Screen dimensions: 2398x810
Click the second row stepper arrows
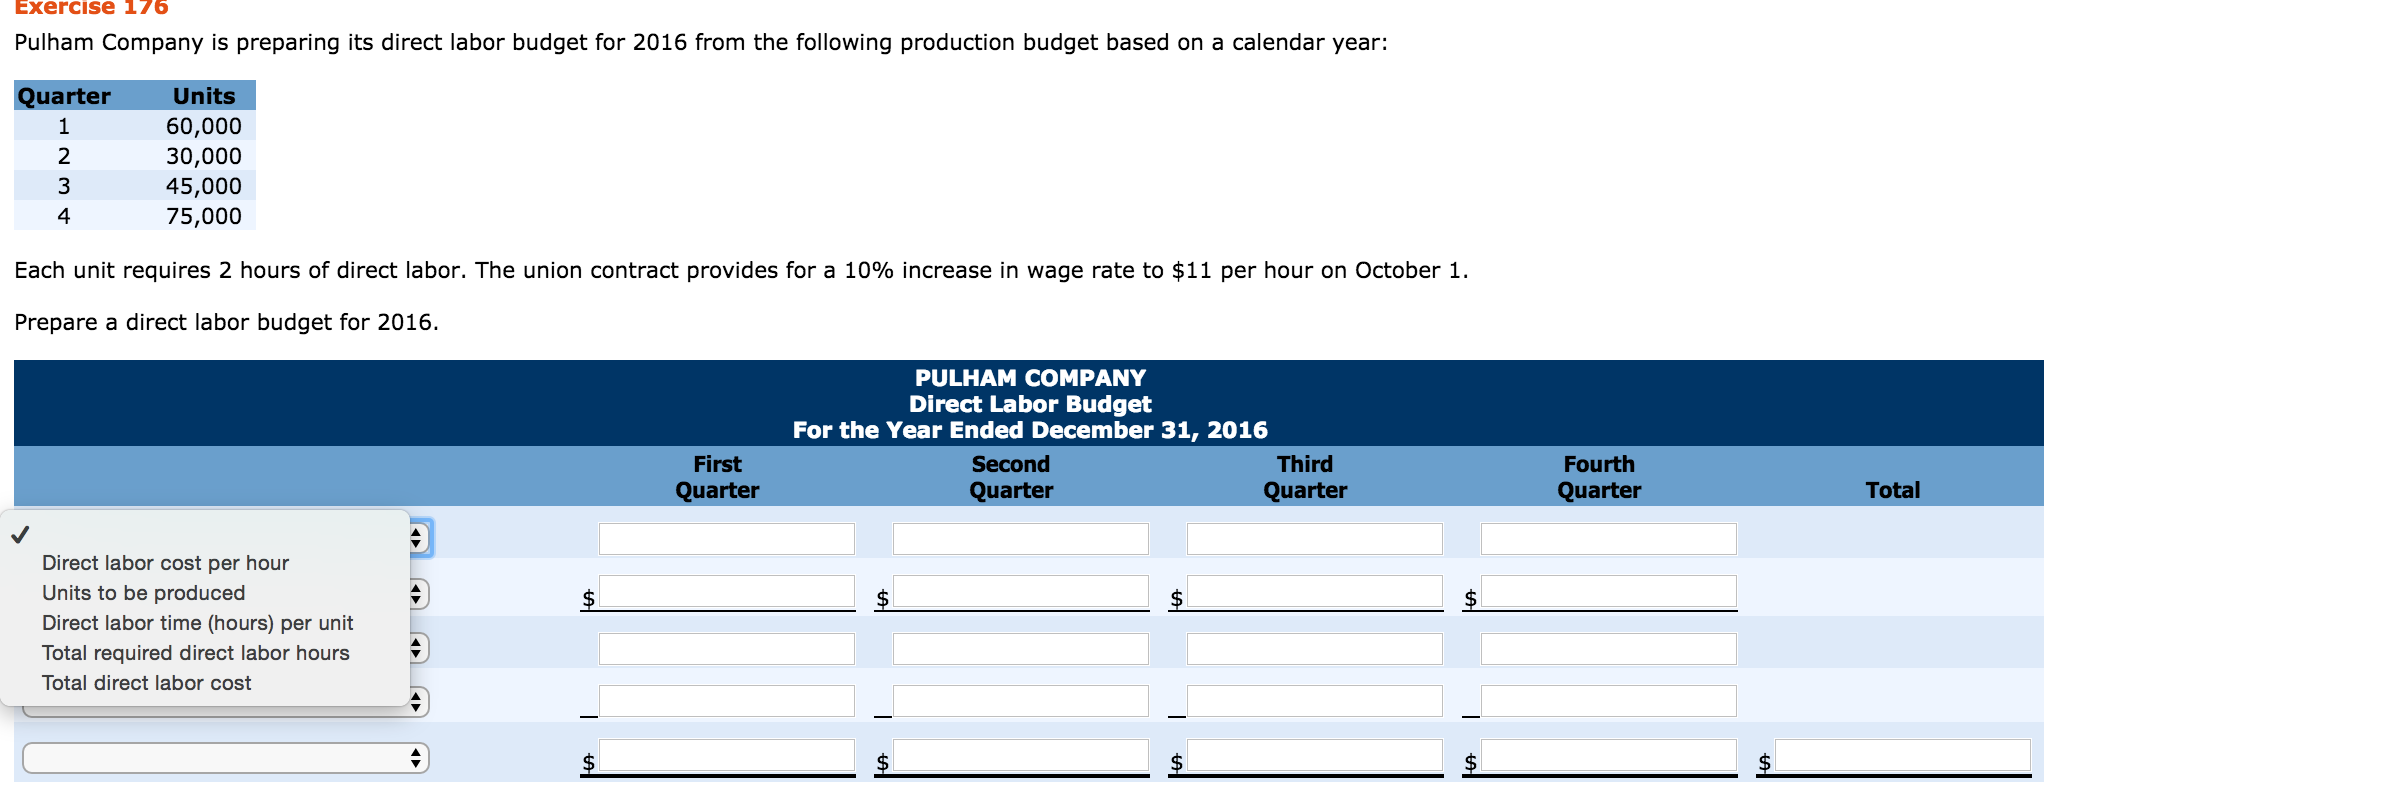pos(415,592)
